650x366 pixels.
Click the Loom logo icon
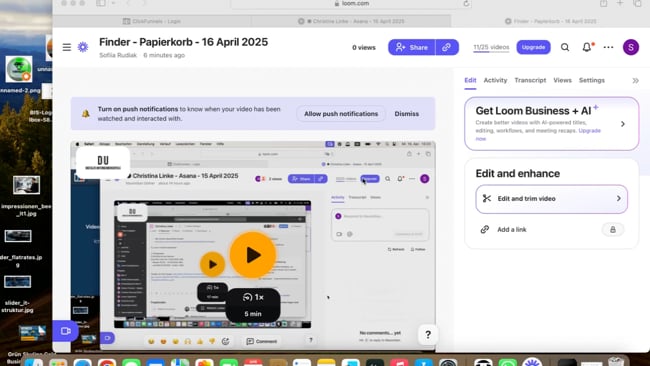point(83,47)
